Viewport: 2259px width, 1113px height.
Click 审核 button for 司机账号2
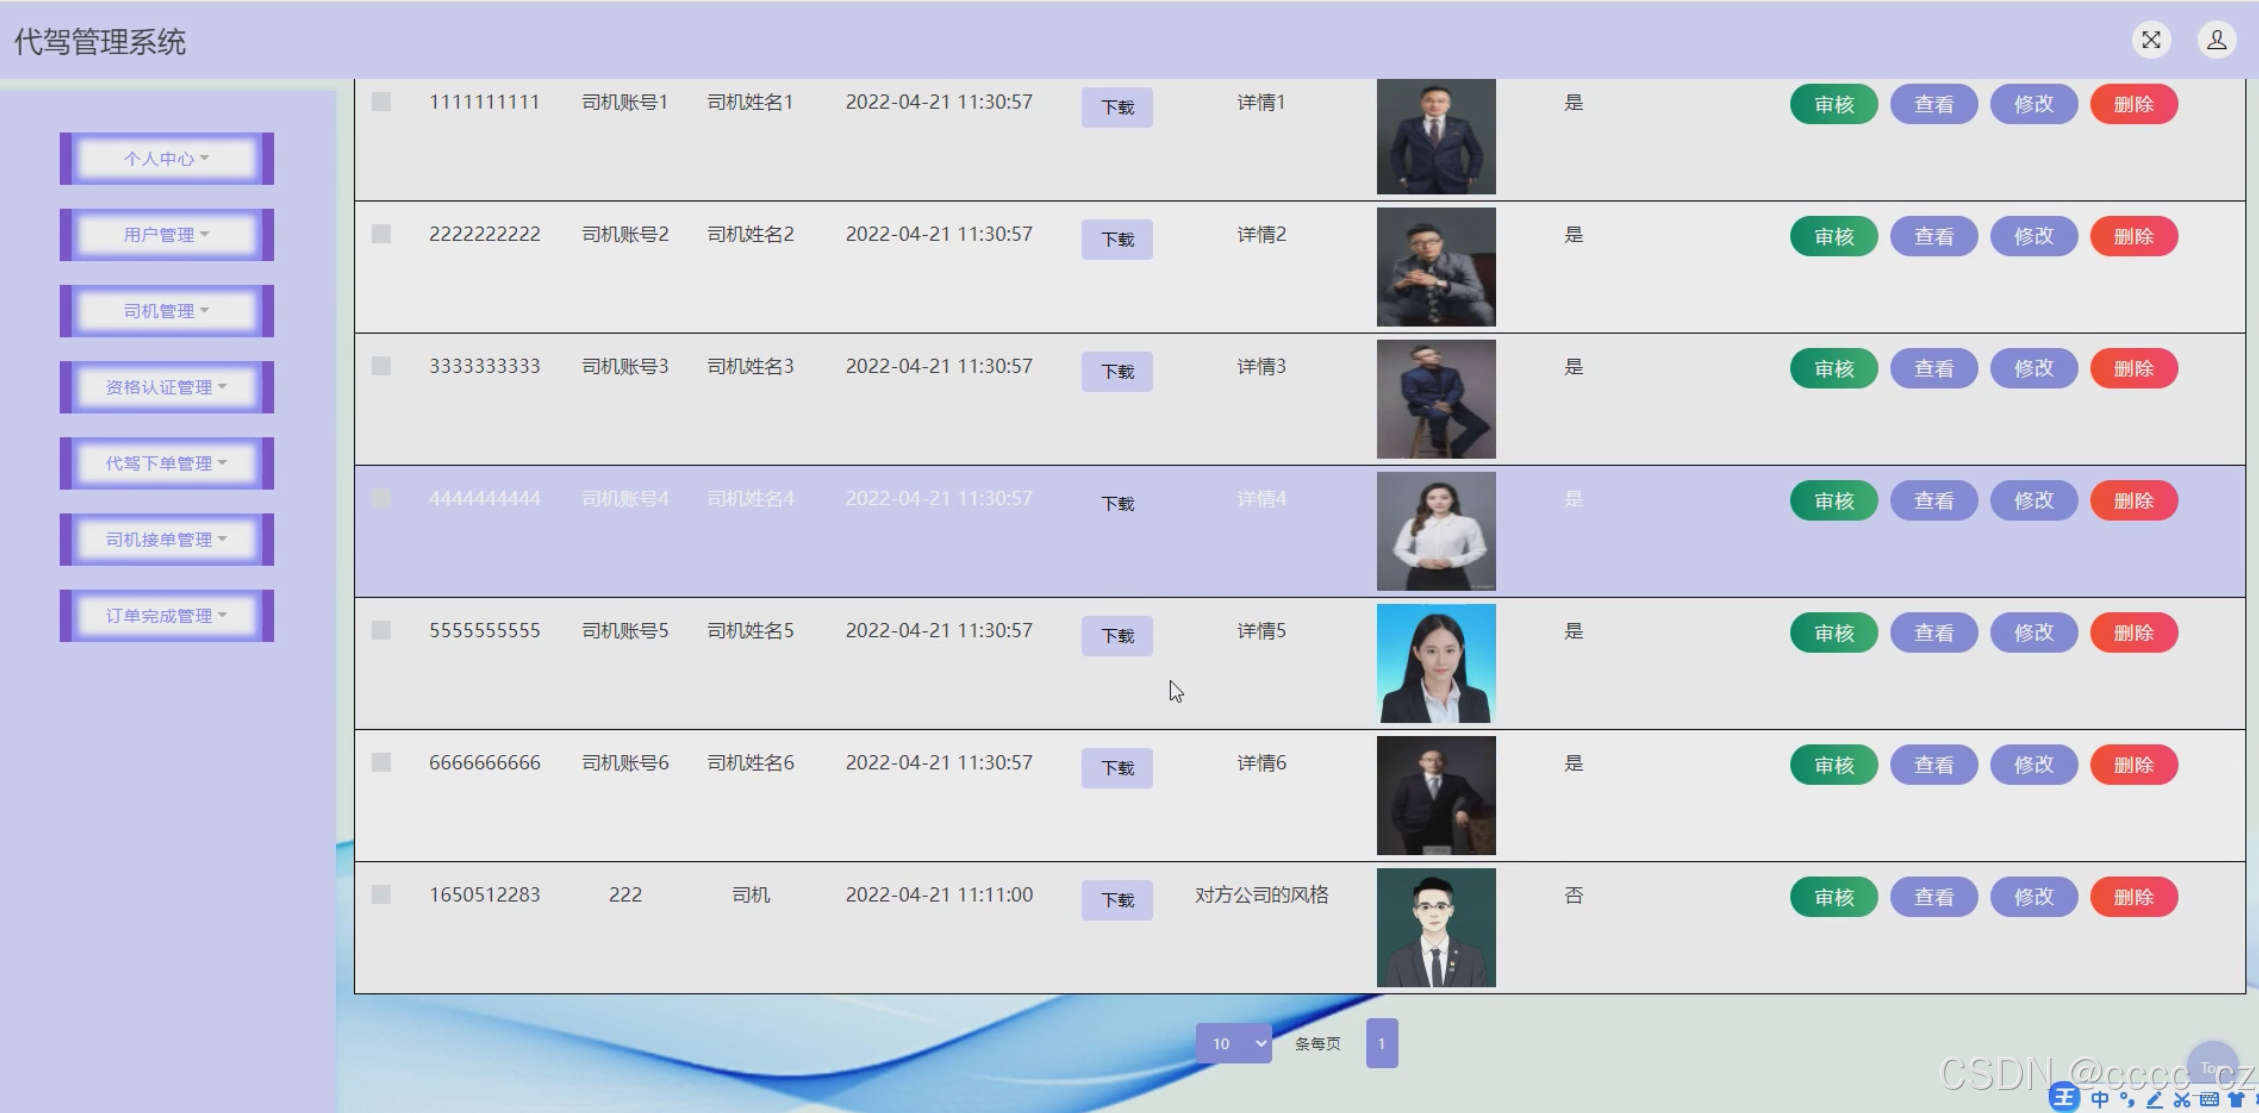pyautogui.click(x=1833, y=237)
